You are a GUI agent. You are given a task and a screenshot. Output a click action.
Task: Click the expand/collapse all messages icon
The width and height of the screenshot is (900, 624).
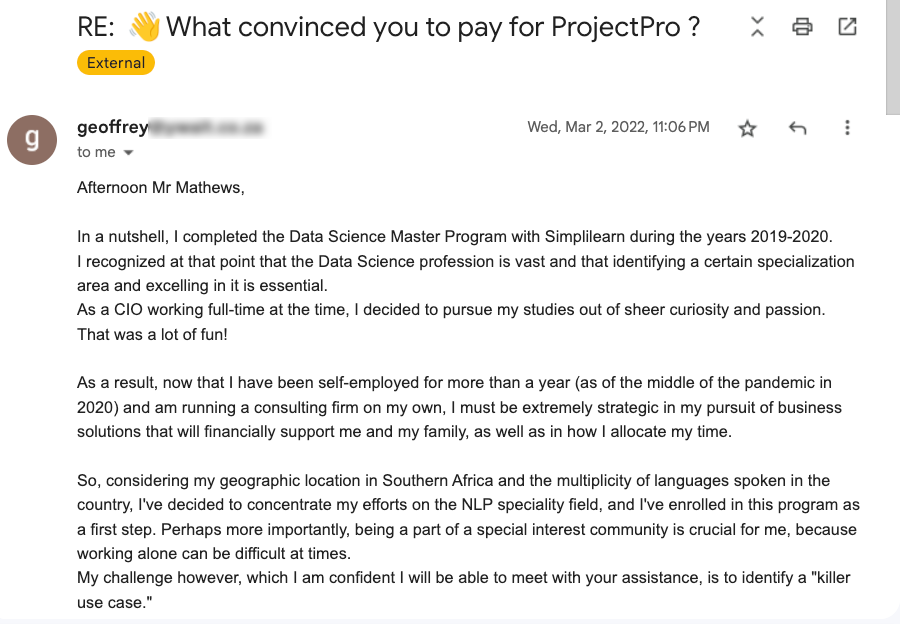(757, 28)
